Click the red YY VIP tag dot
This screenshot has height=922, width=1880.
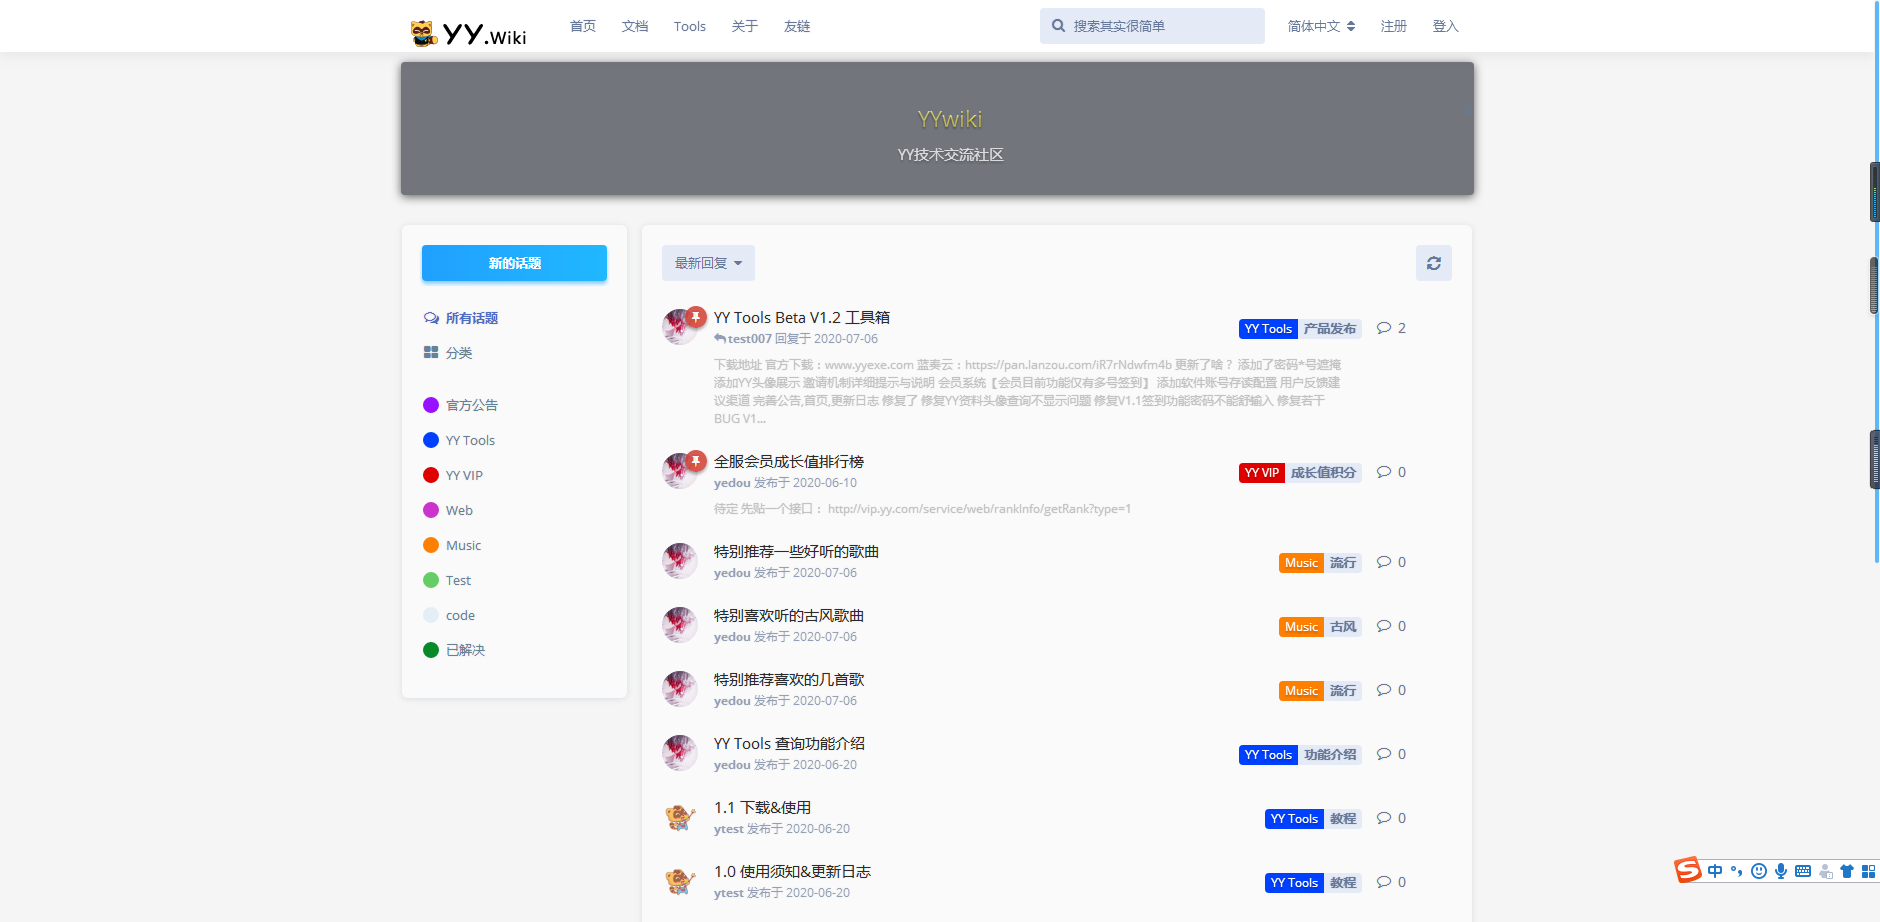(431, 475)
